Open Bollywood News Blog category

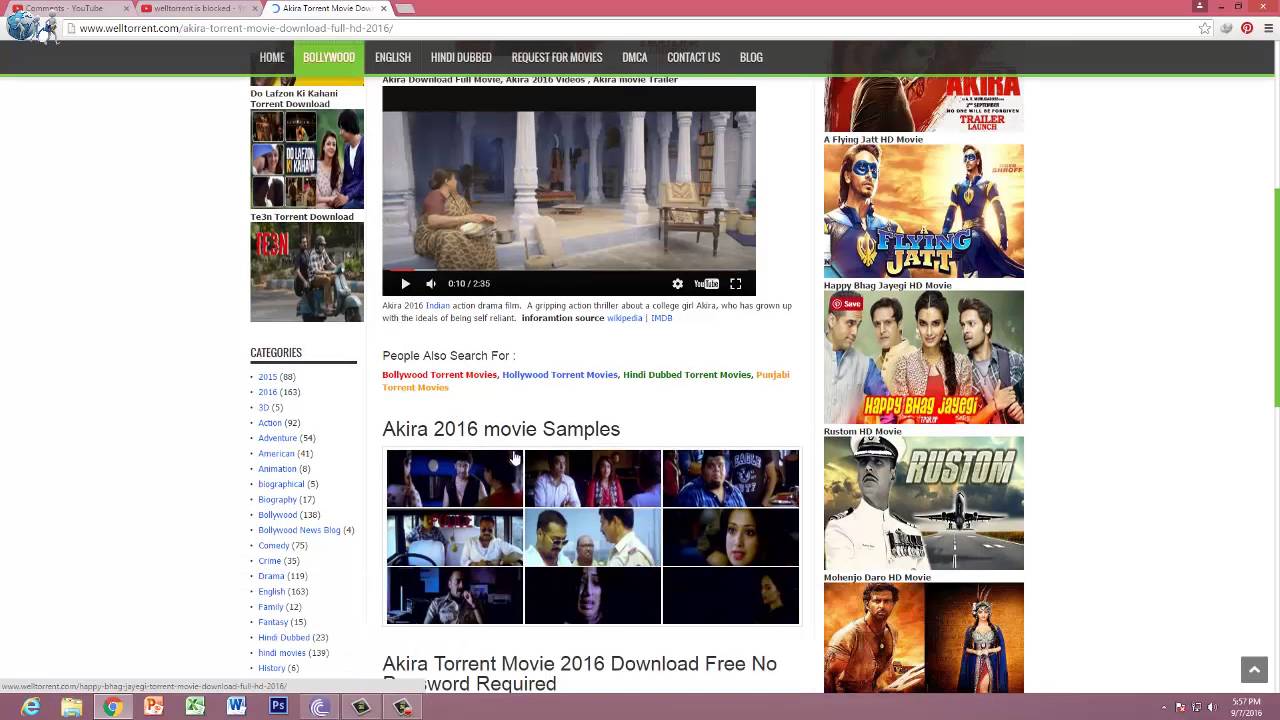pyautogui.click(x=299, y=530)
